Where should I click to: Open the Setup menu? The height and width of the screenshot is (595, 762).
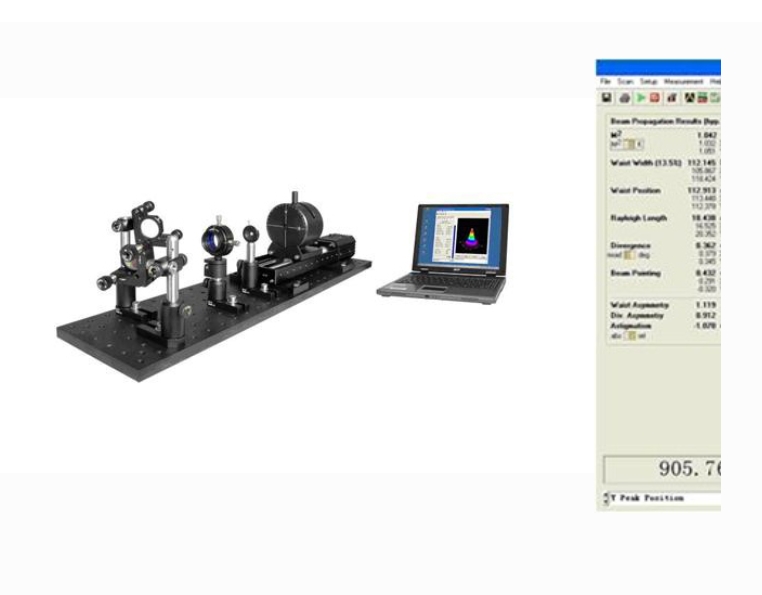[649, 81]
